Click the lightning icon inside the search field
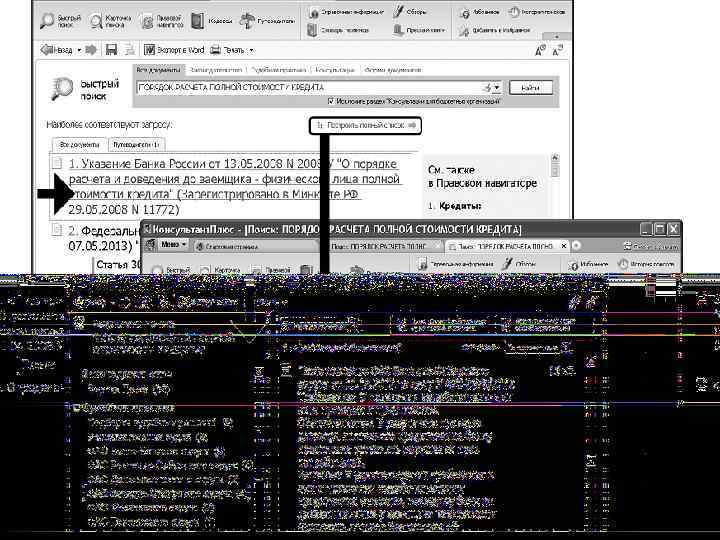Screen dimensions: 720x540 (x=487, y=87)
